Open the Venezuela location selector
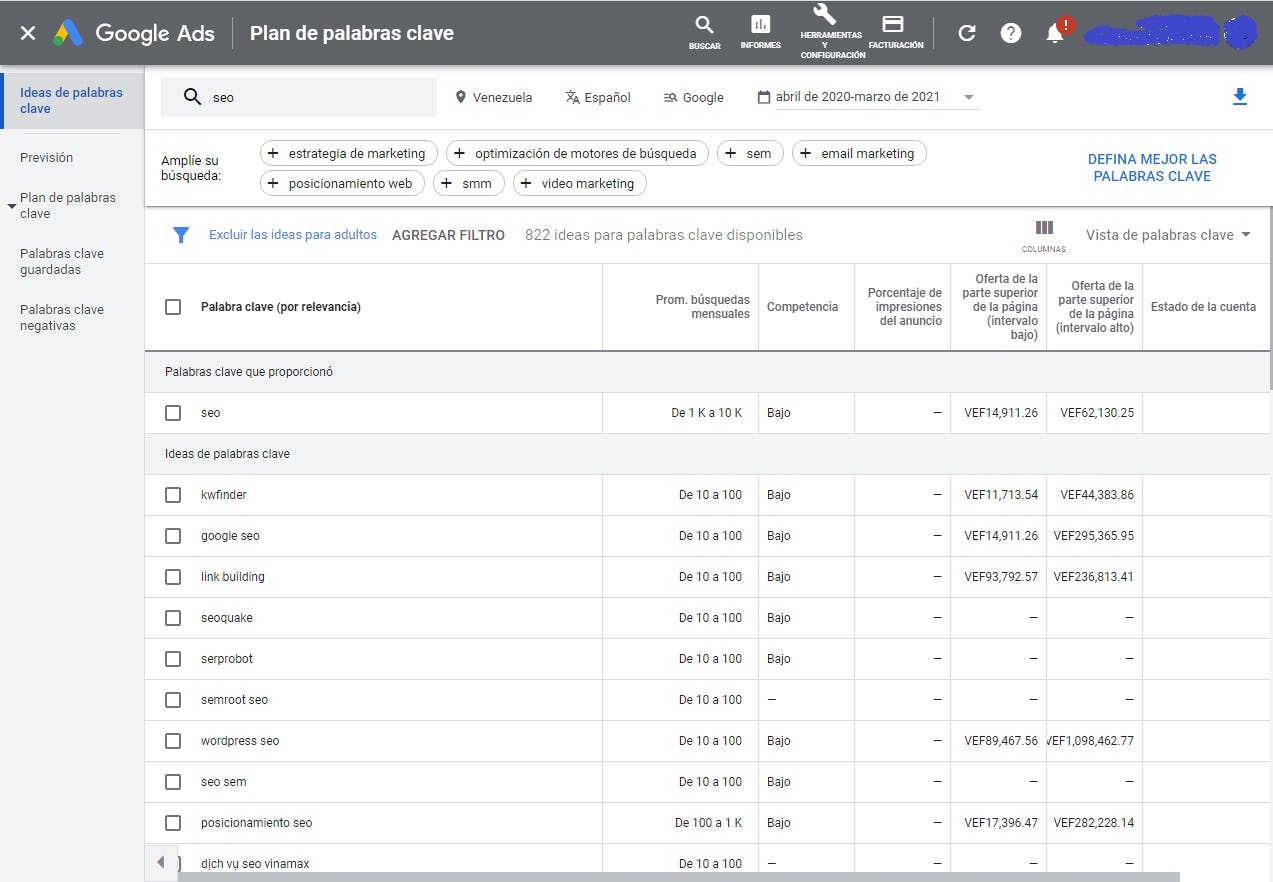This screenshot has width=1273, height=882. (497, 97)
